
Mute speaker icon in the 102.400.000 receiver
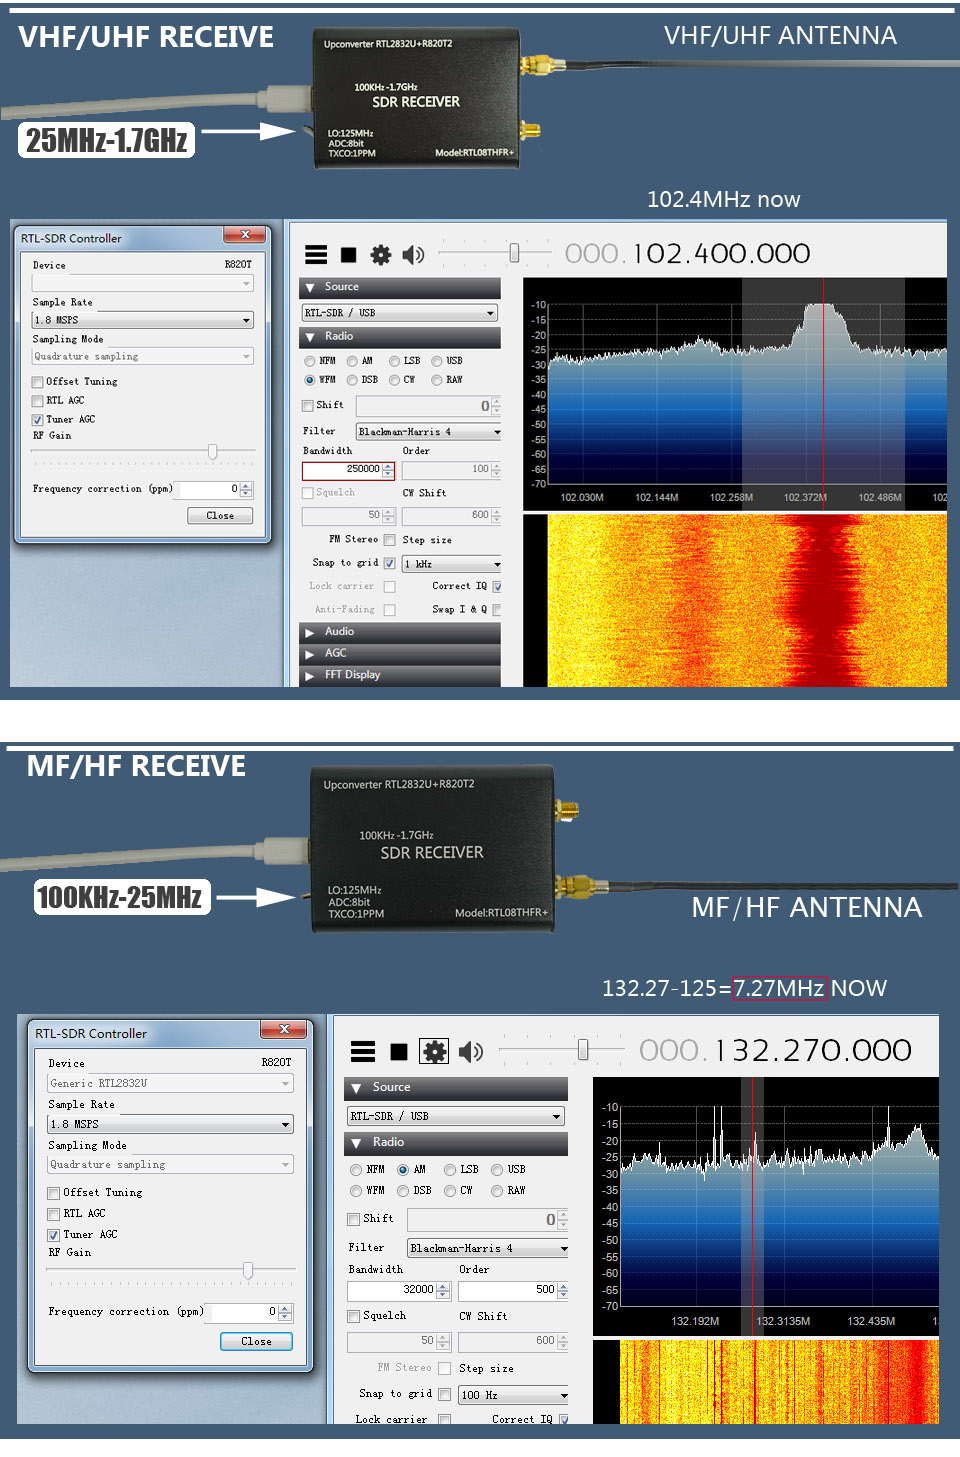click(412, 255)
